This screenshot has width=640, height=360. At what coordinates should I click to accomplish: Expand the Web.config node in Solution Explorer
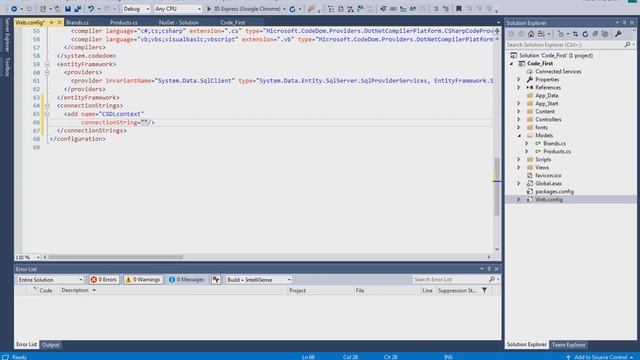pyautogui.click(x=519, y=200)
